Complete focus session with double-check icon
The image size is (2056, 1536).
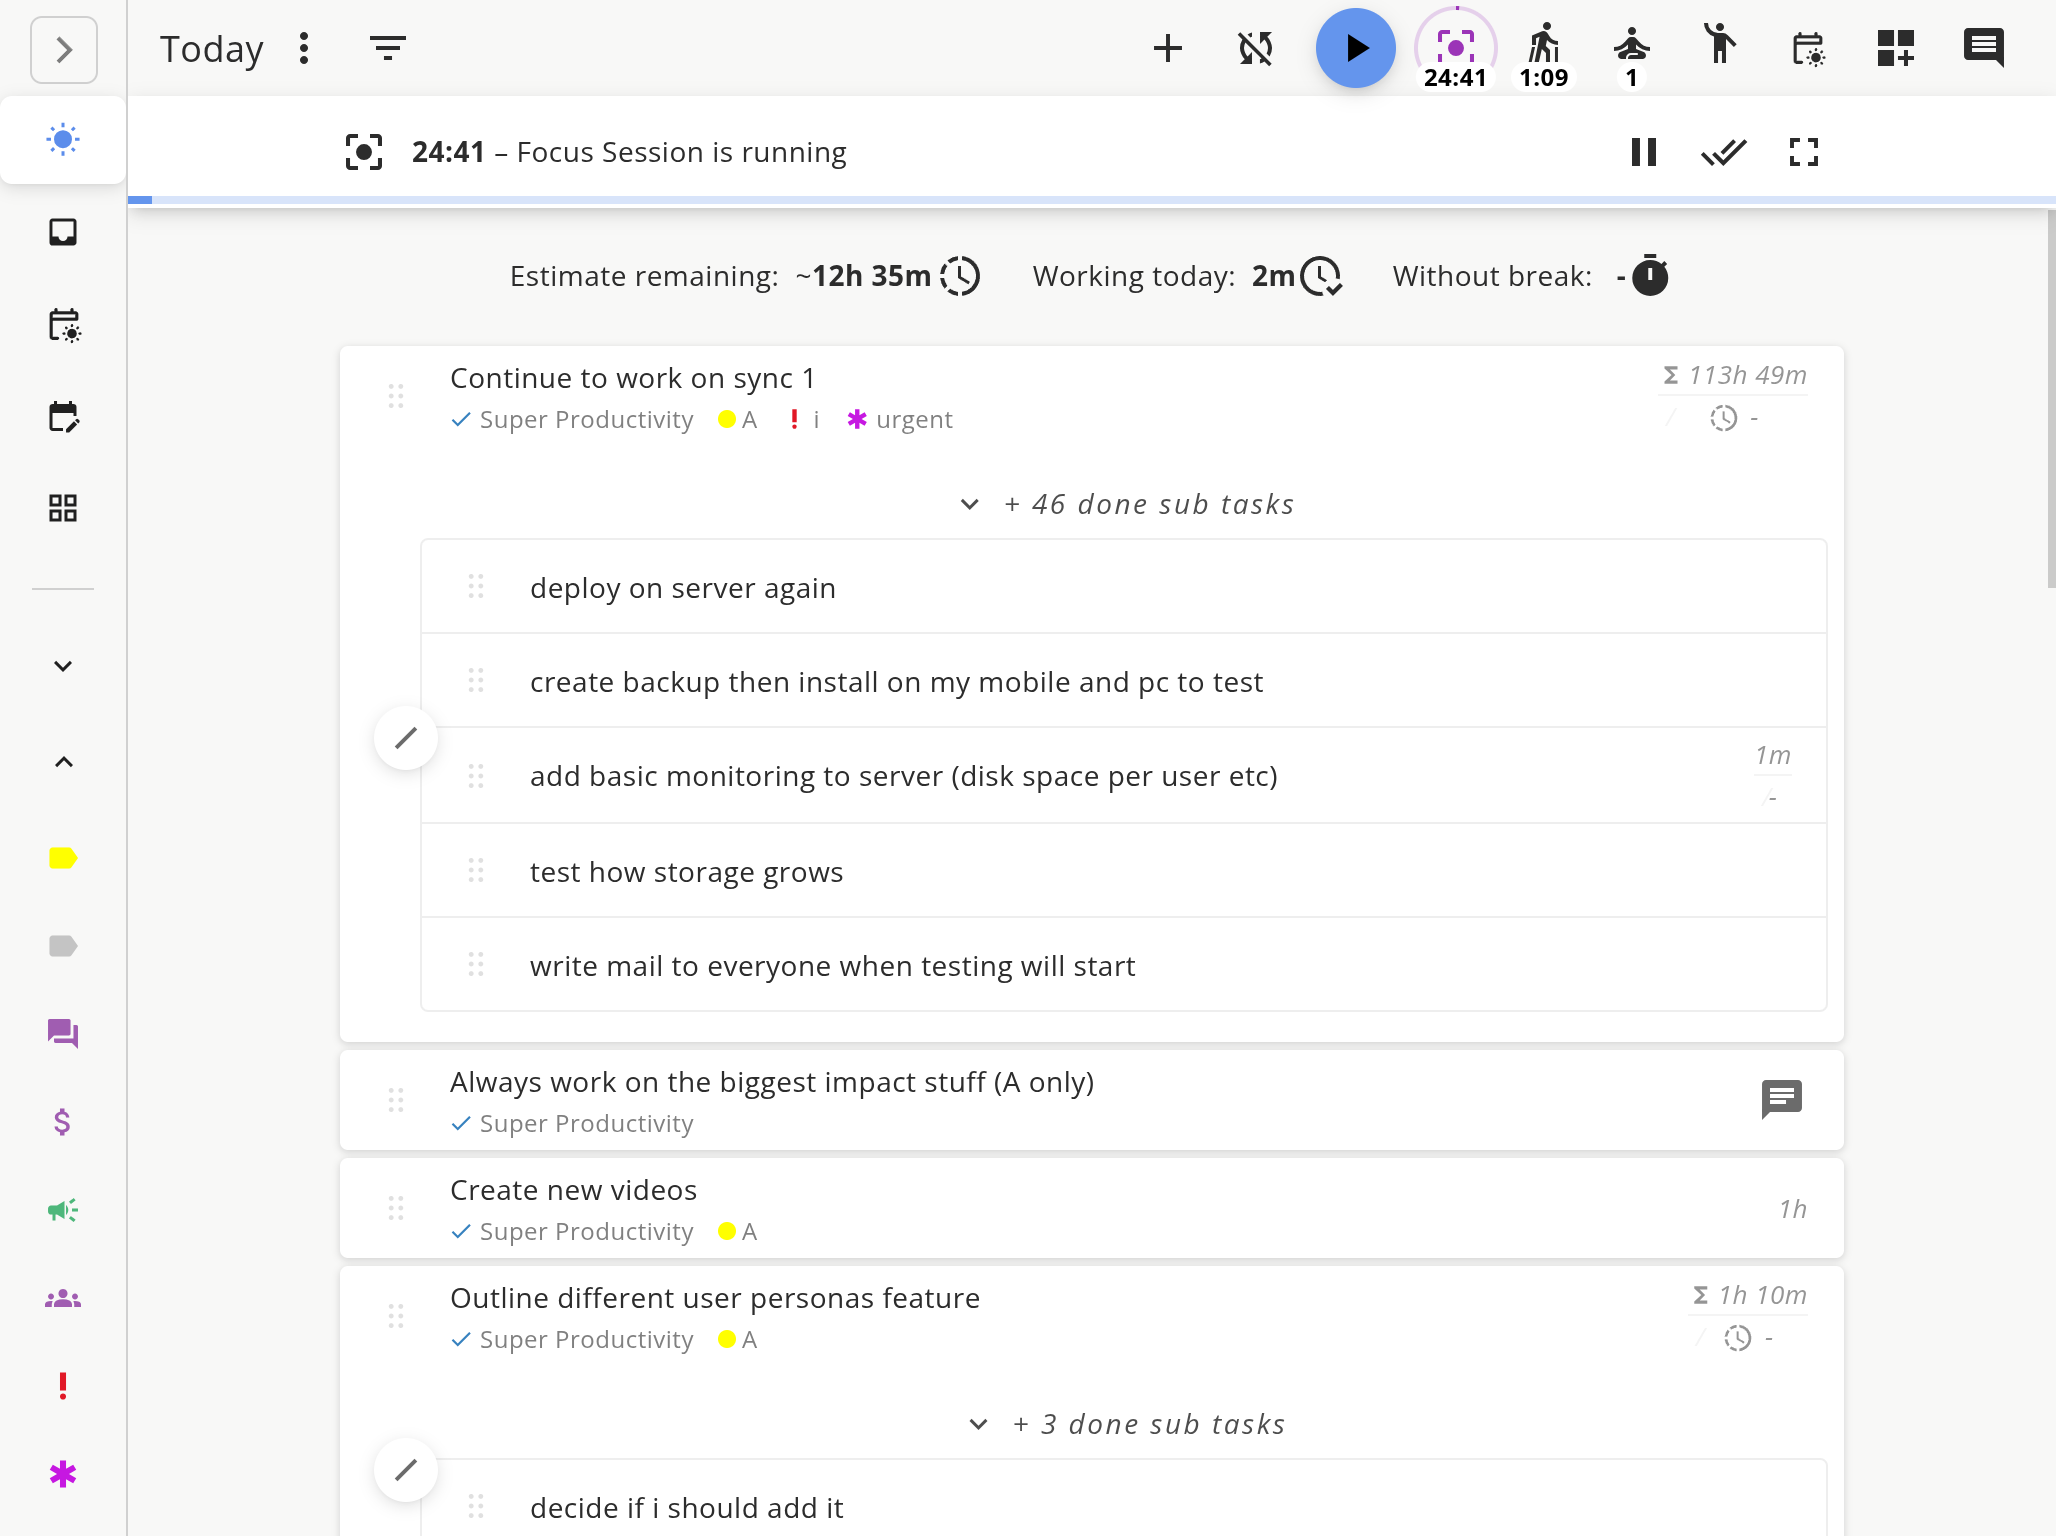(1723, 152)
